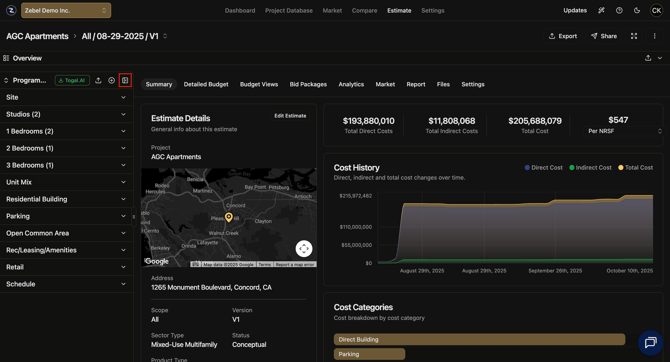Viewport: 670px width, 362px height.
Task: Expand the Open Common Area section
Action: pyautogui.click(x=66, y=233)
